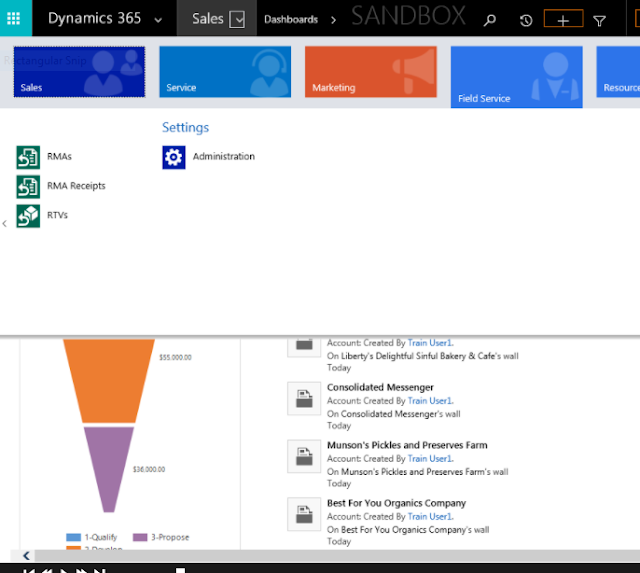Image resolution: width=640 pixels, height=573 pixels.
Task: Open the app launcher waffle icon
Action: (x=13, y=18)
